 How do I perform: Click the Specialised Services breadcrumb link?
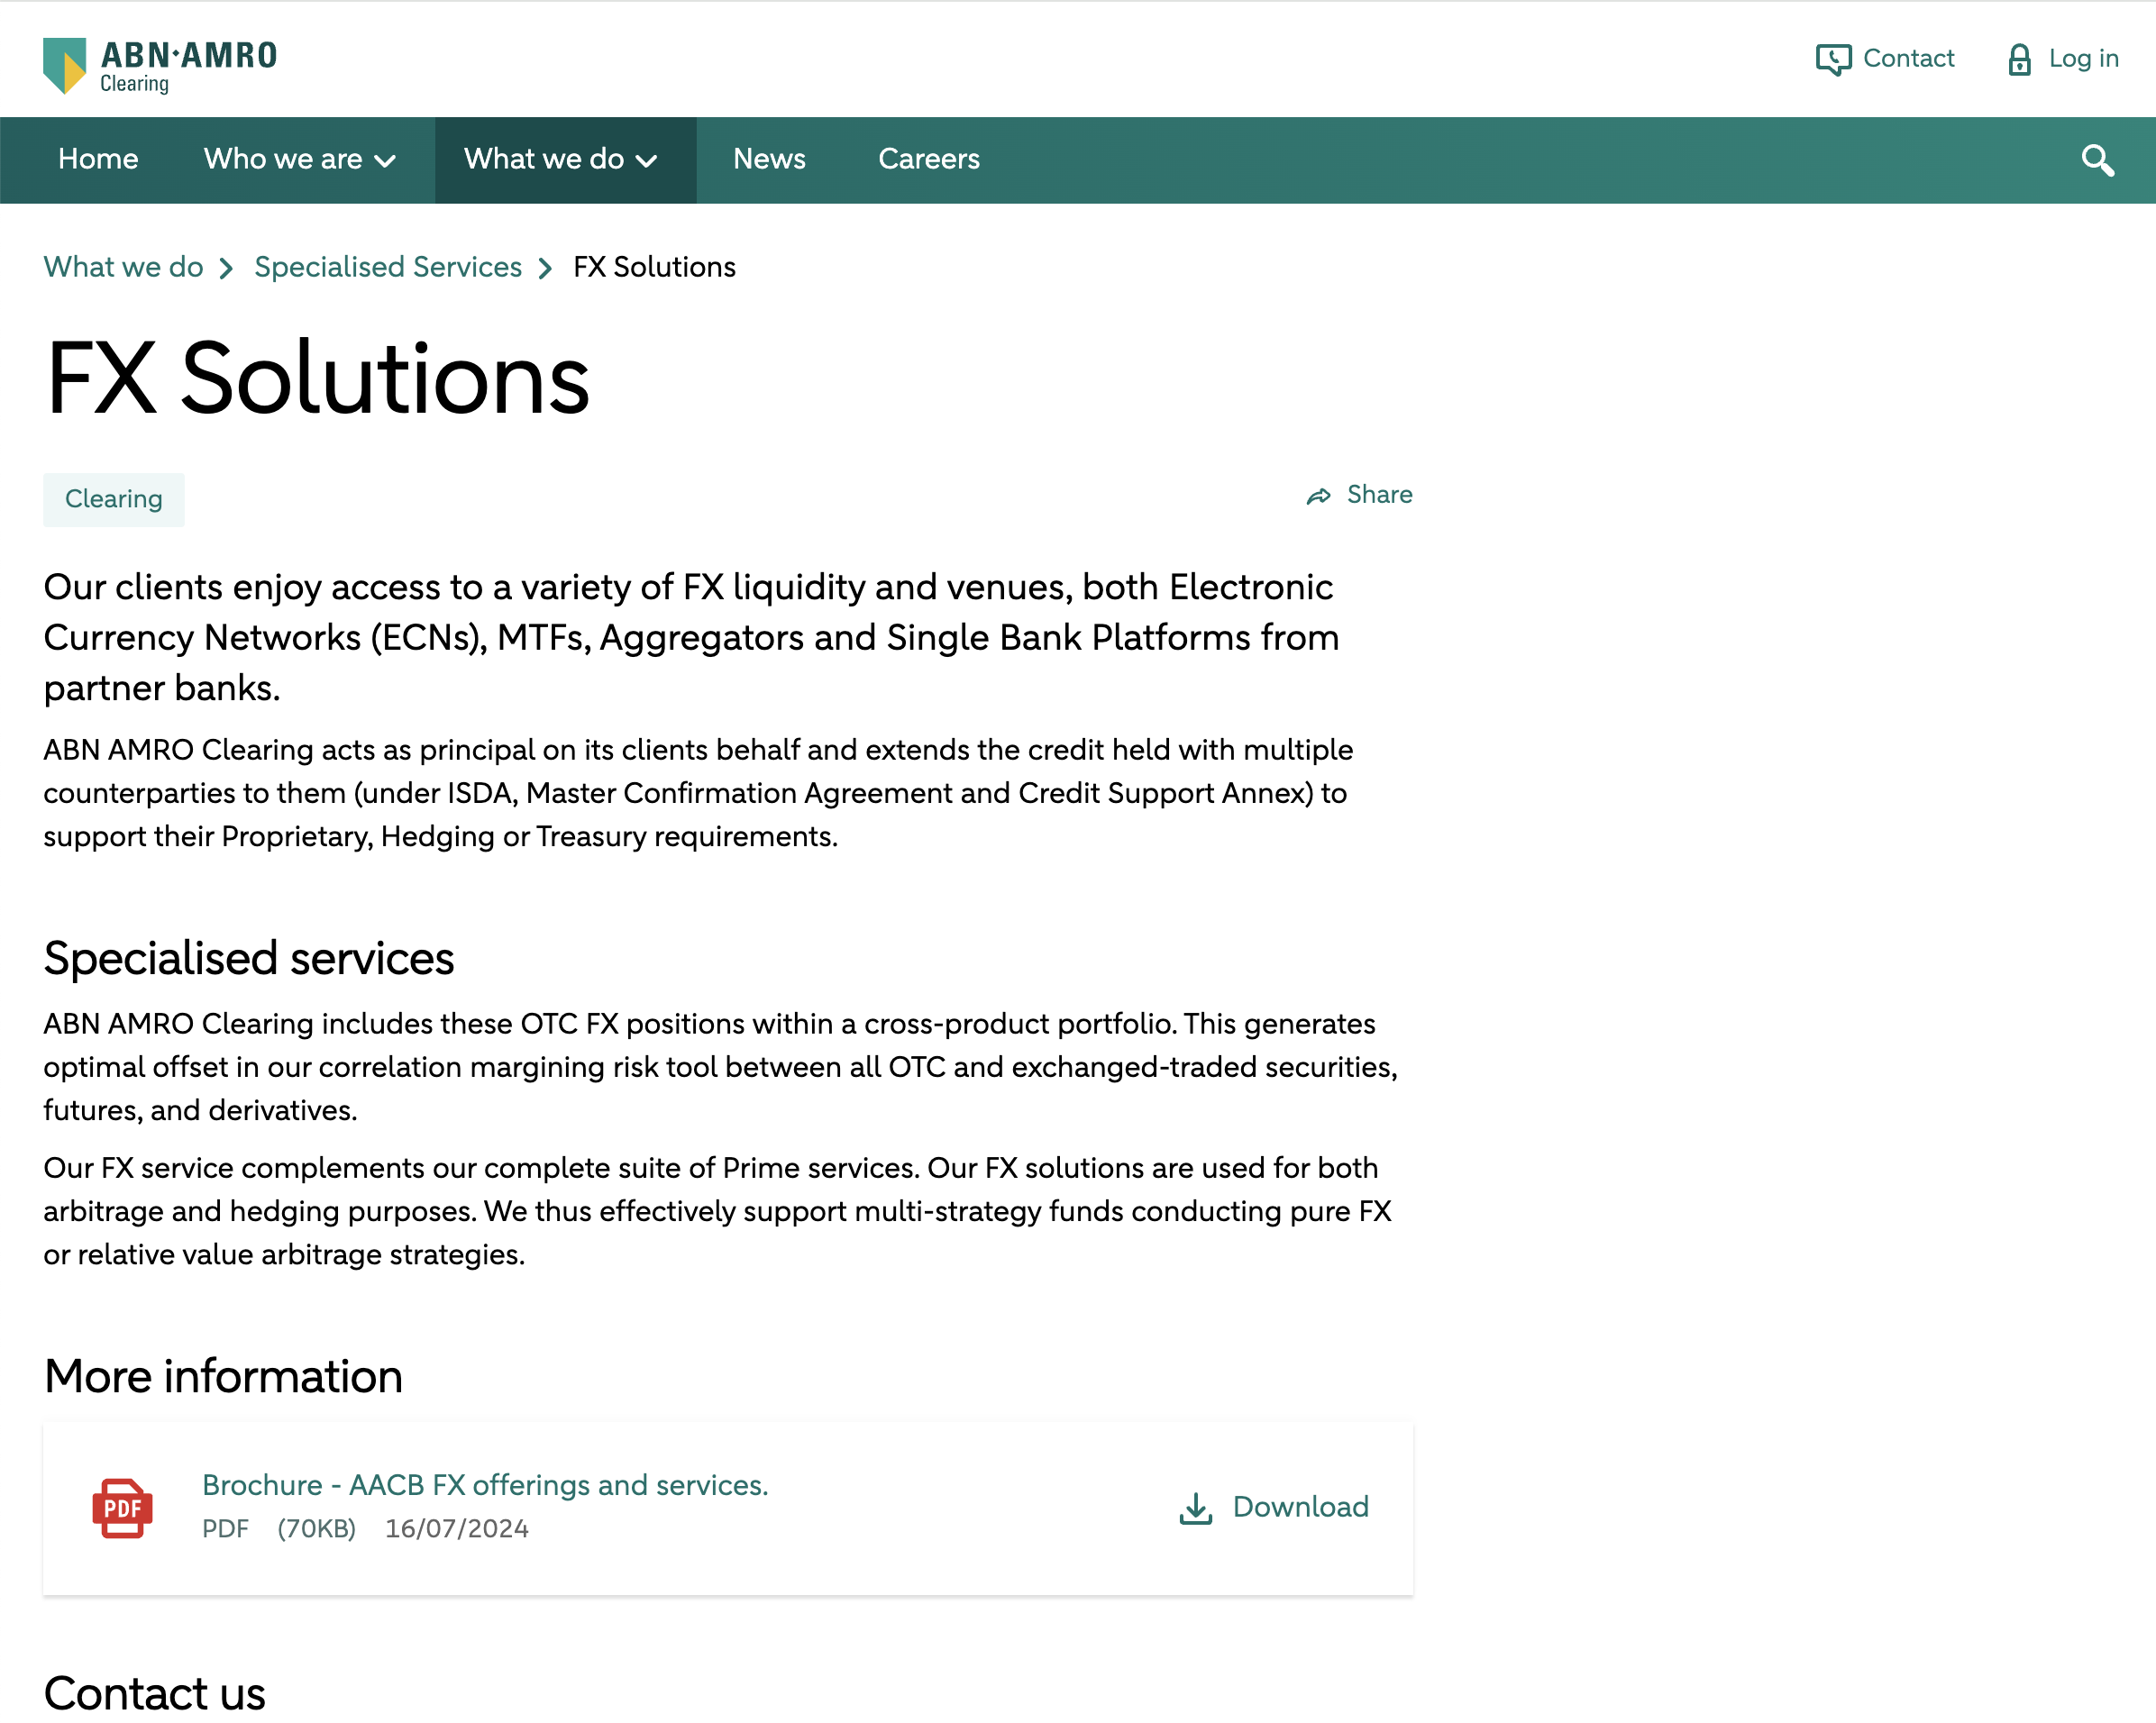click(388, 267)
